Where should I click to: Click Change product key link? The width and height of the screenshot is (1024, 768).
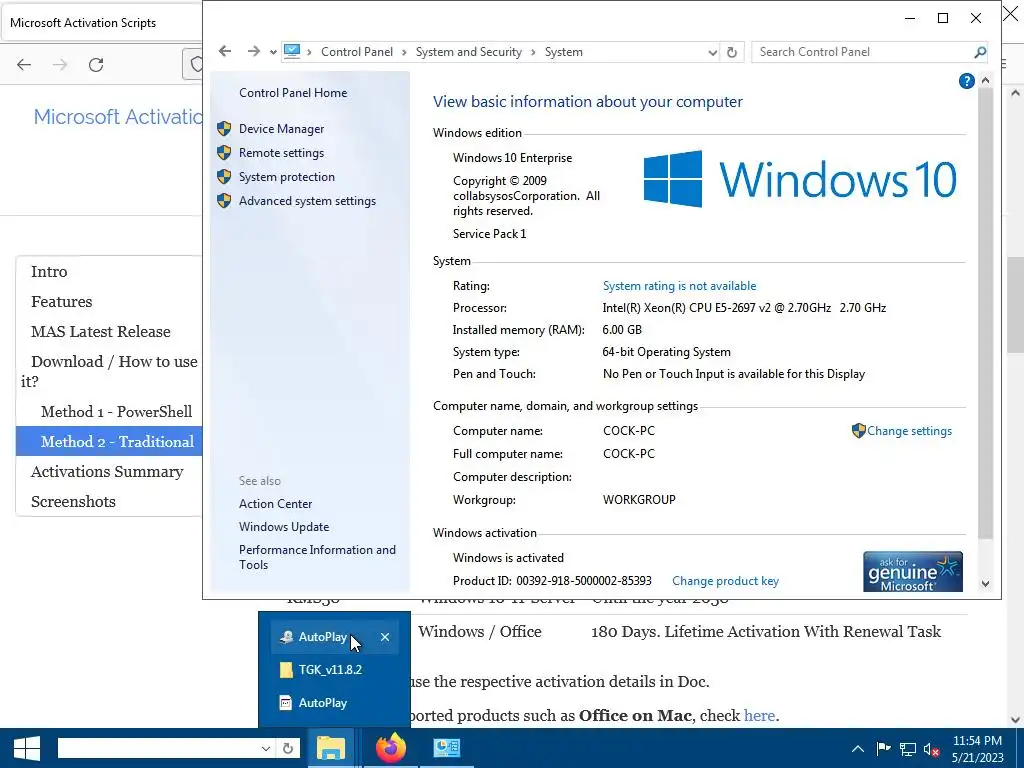tap(725, 581)
